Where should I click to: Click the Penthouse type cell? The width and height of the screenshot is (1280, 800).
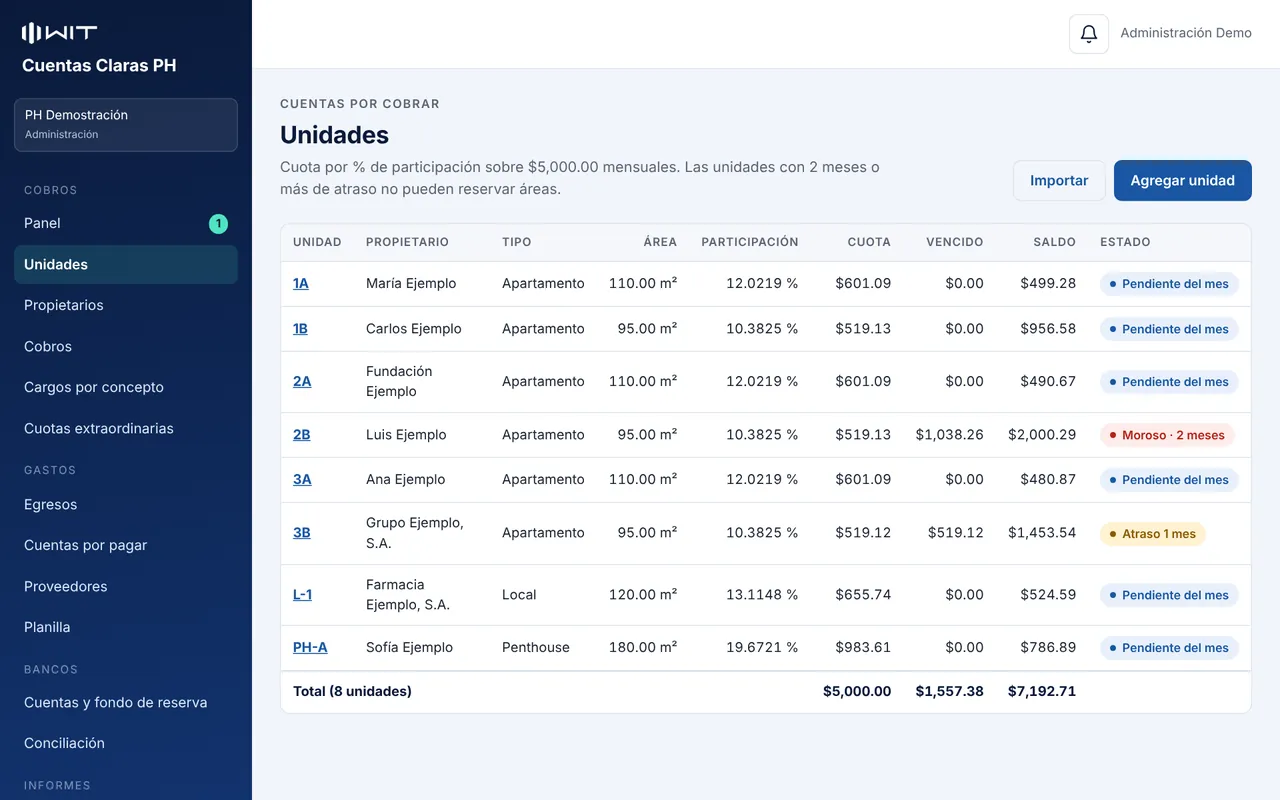point(536,648)
